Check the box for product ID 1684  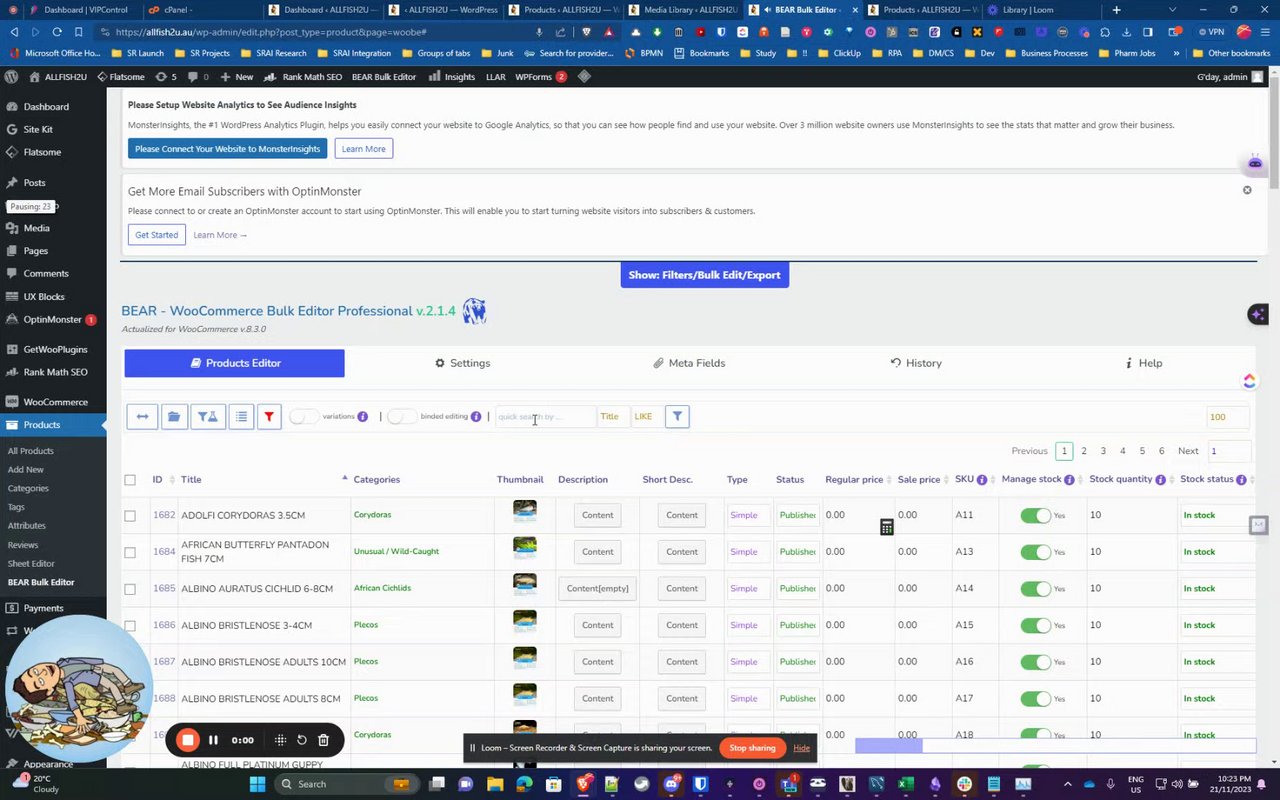(x=130, y=552)
